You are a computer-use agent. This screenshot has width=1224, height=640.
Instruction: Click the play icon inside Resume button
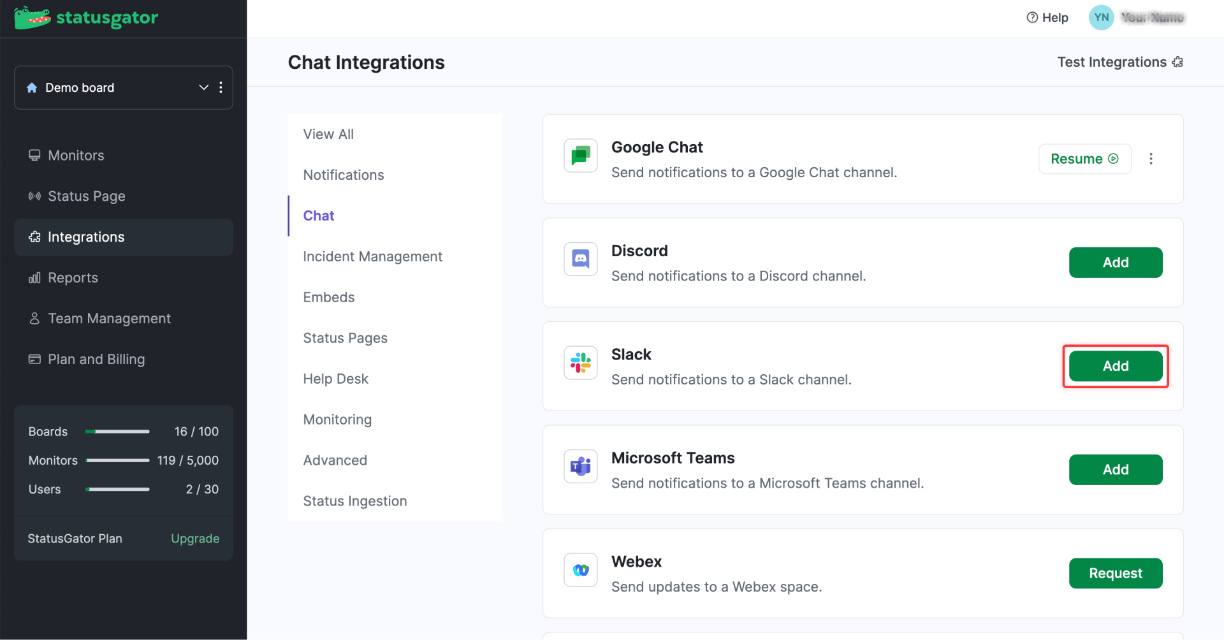click(x=1113, y=159)
